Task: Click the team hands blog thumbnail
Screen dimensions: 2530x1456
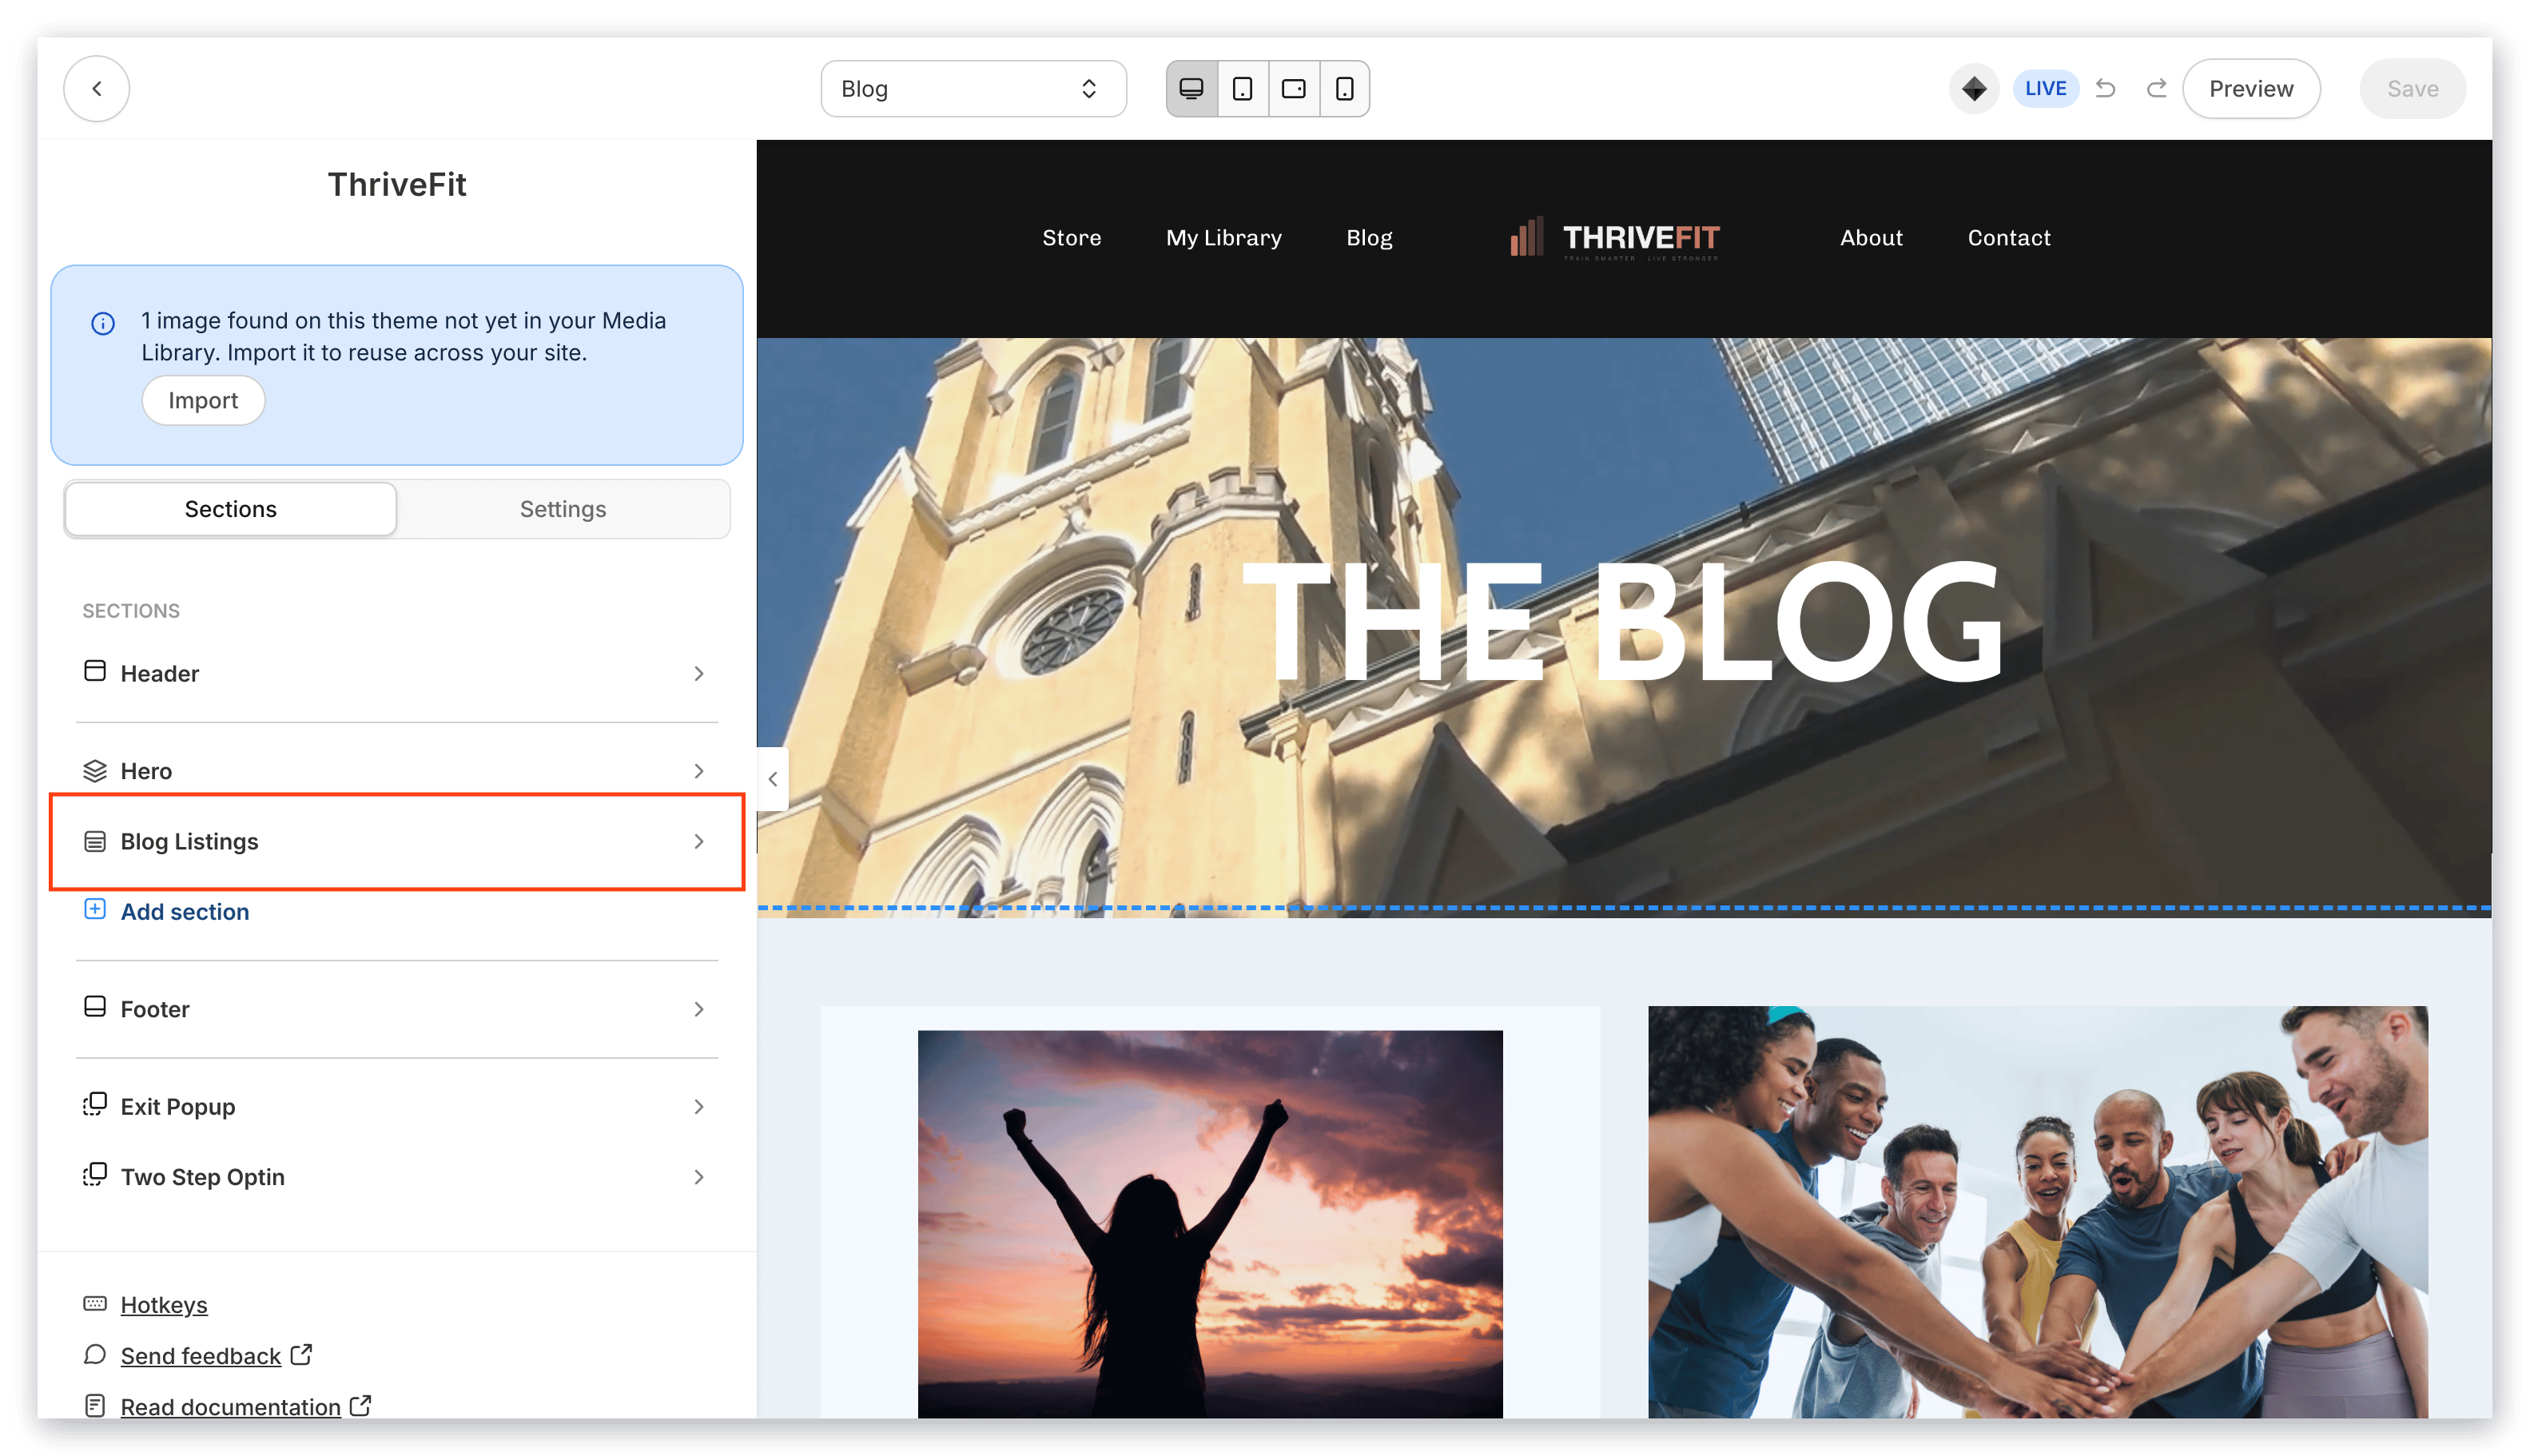Action: tap(2037, 1211)
